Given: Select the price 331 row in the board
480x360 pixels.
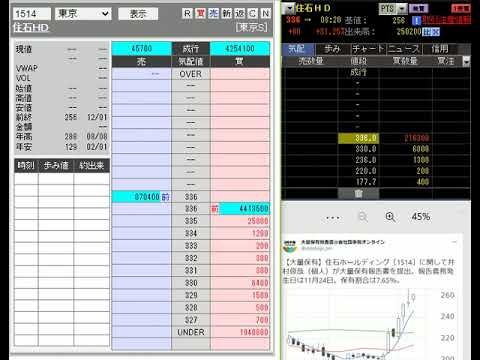Looking at the screenshot, I should pos(191,270).
